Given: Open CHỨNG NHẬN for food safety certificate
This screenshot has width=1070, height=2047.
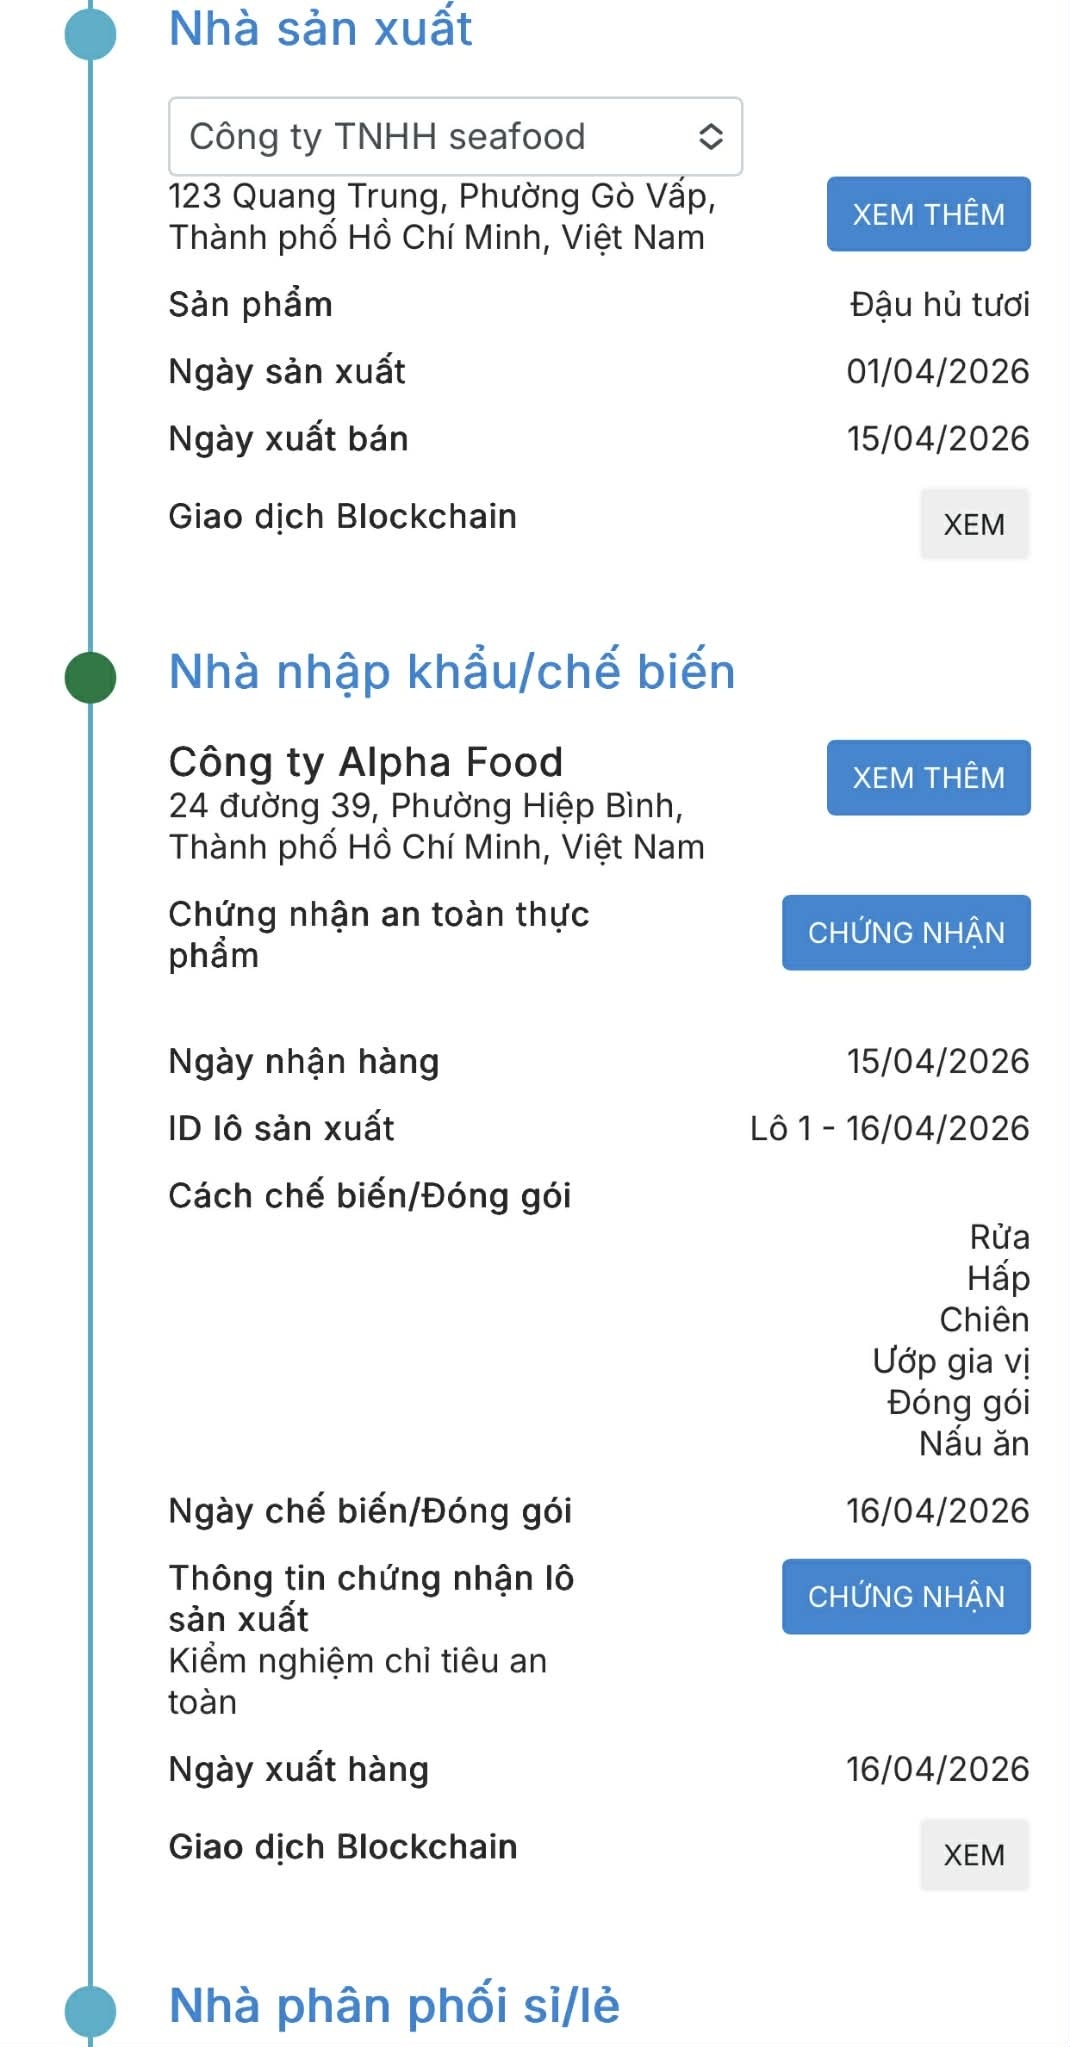Looking at the screenshot, I should pyautogui.click(x=907, y=932).
